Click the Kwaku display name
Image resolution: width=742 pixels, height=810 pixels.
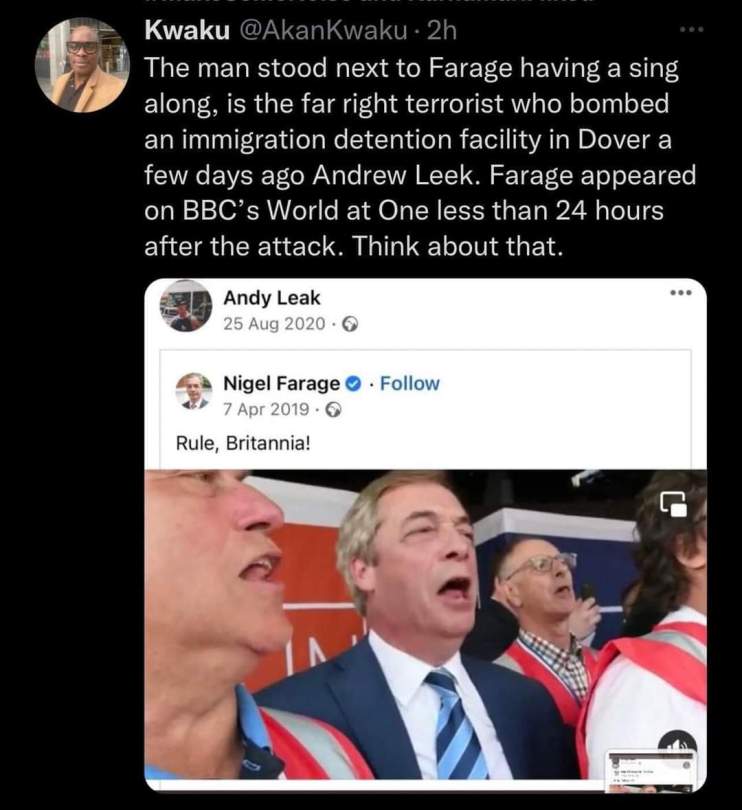pos(183,31)
